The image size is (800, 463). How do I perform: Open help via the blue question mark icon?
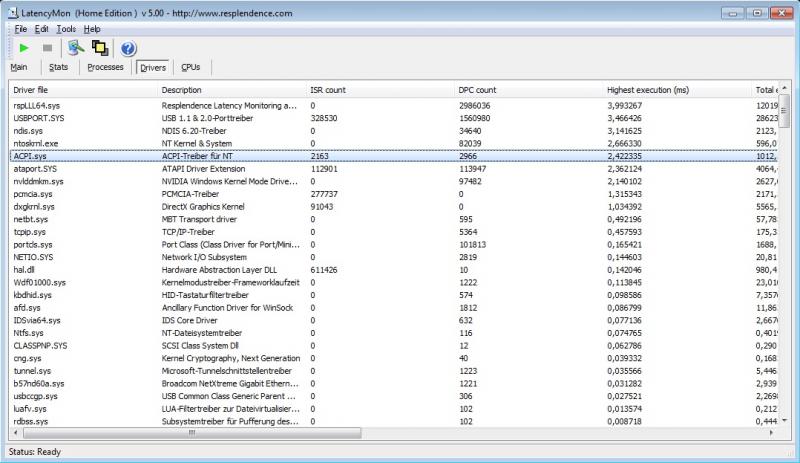pos(128,48)
